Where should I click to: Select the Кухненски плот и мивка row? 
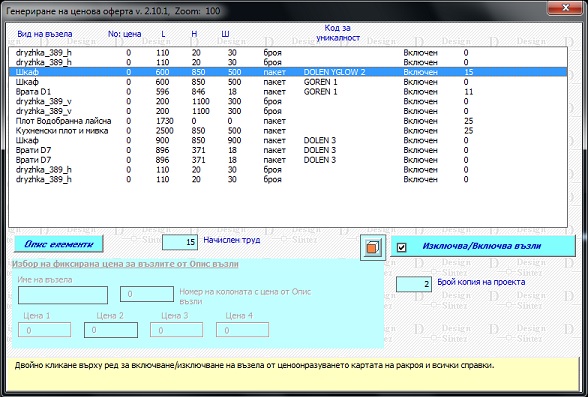[288, 130]
